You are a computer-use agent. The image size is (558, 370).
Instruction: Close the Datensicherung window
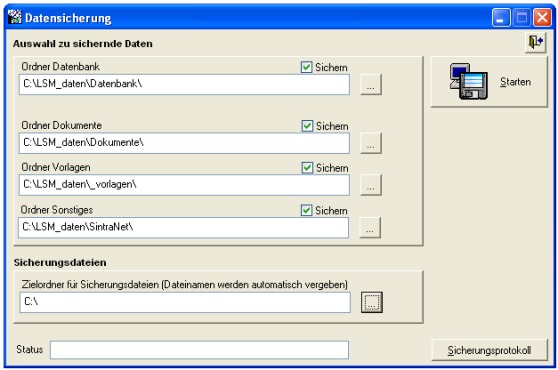542,17
